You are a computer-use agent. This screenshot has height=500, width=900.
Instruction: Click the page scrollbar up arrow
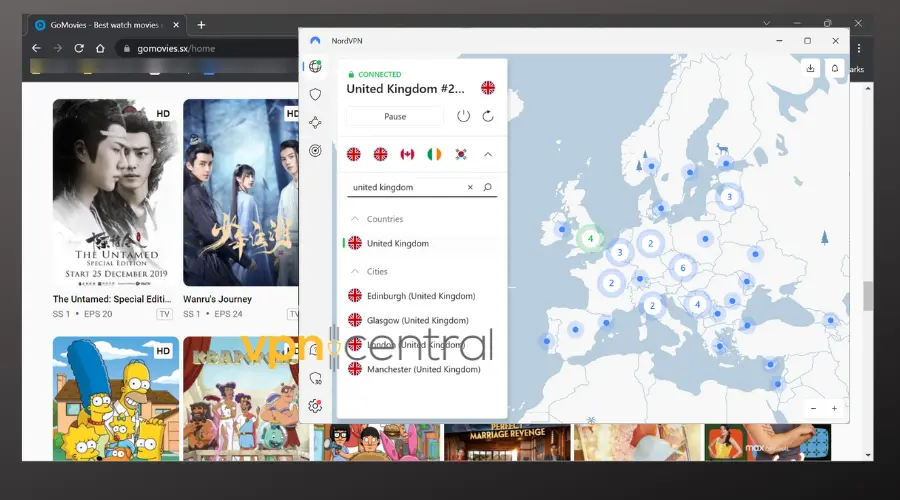pyautogui.click(x=868, y=88)
